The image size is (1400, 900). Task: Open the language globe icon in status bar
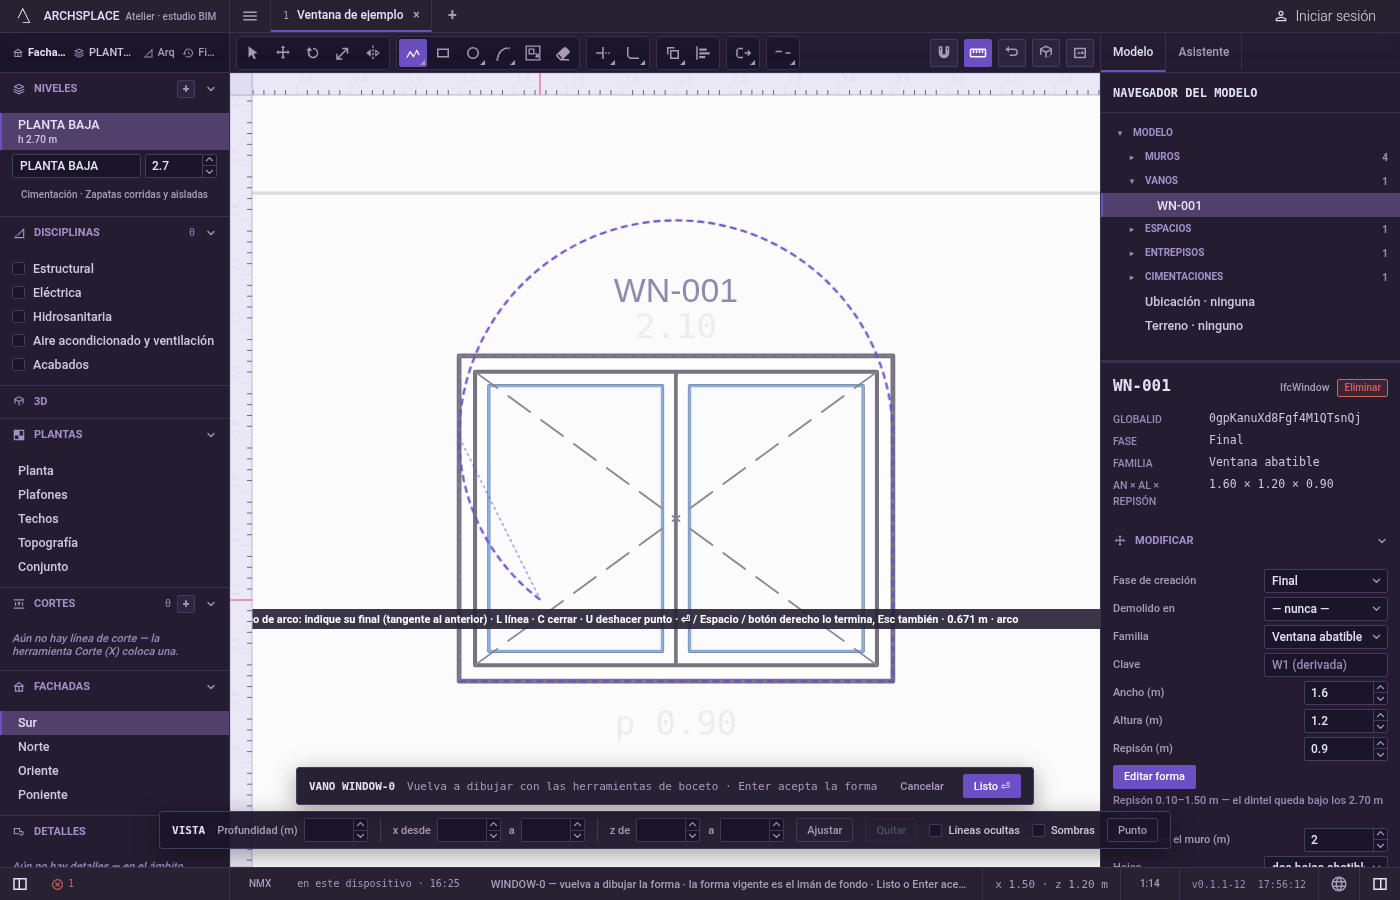pos(1339,884)
